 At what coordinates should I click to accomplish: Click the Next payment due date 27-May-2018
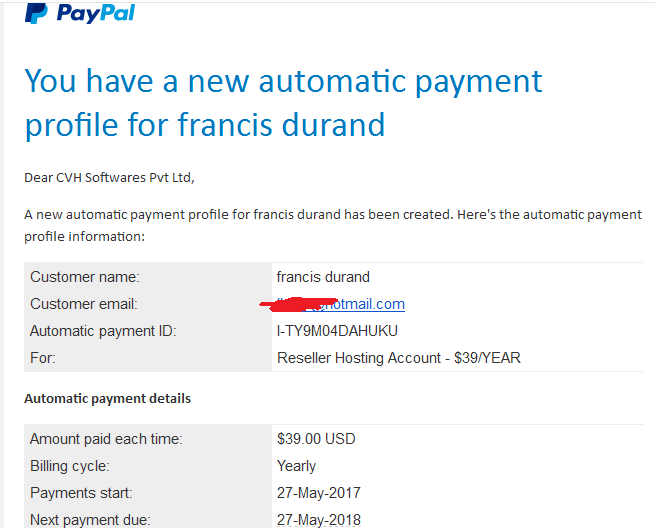tap(319, 520)
